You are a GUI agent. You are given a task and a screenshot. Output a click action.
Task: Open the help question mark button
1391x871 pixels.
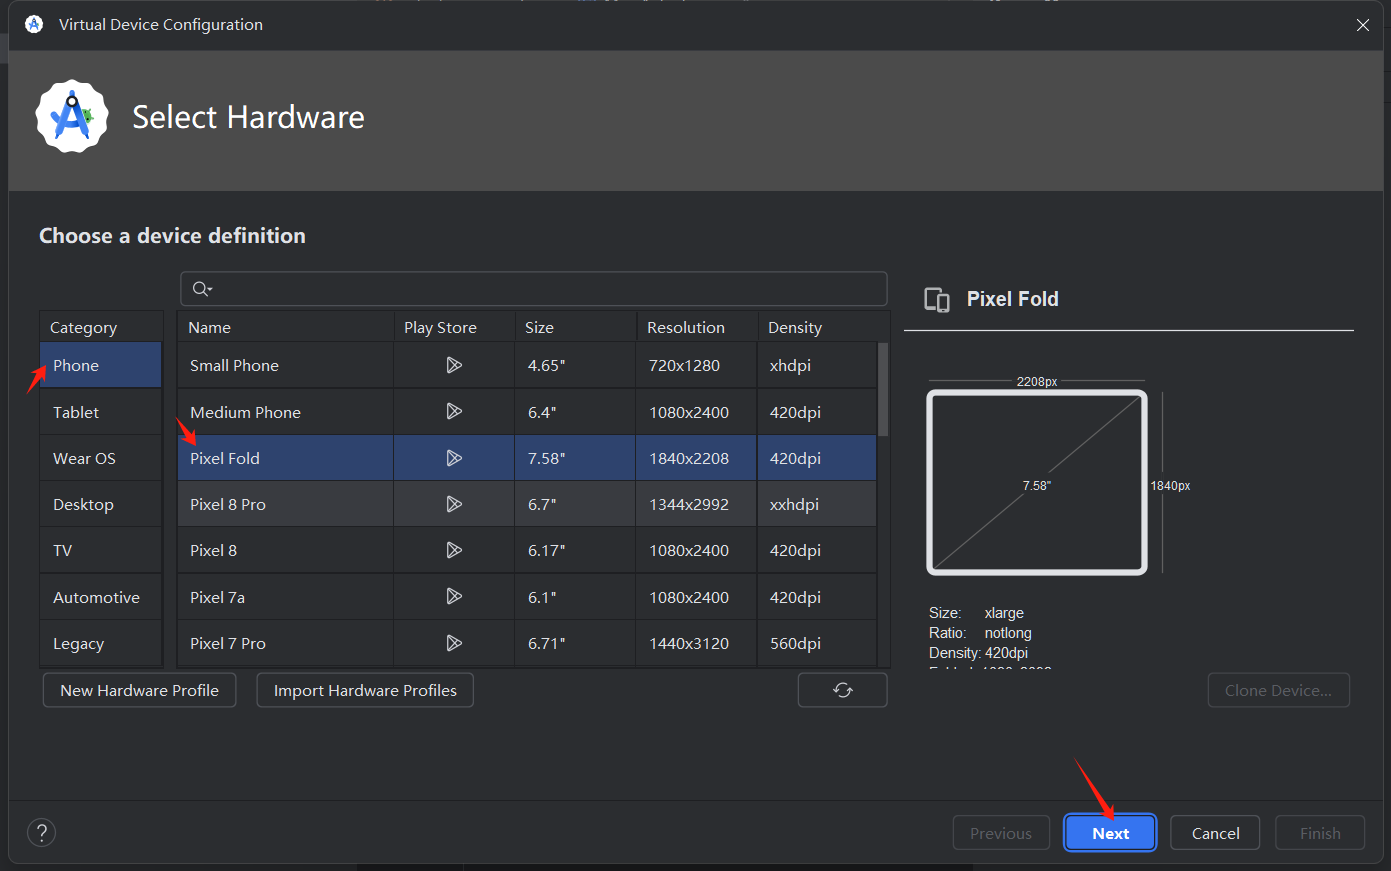click(x=41, y=833)
